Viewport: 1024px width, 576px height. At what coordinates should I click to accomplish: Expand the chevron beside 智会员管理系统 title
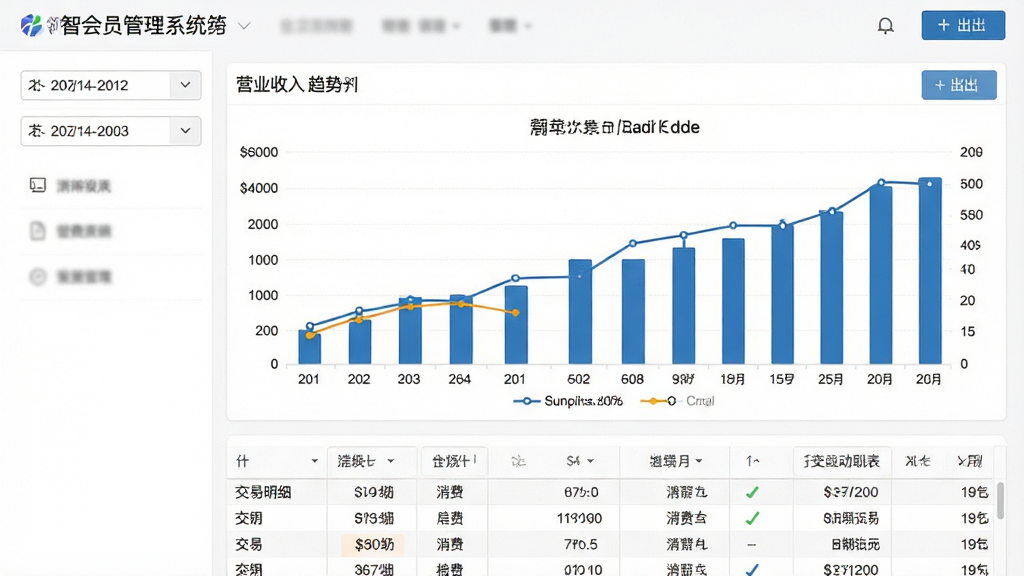[x=244, y=26]
